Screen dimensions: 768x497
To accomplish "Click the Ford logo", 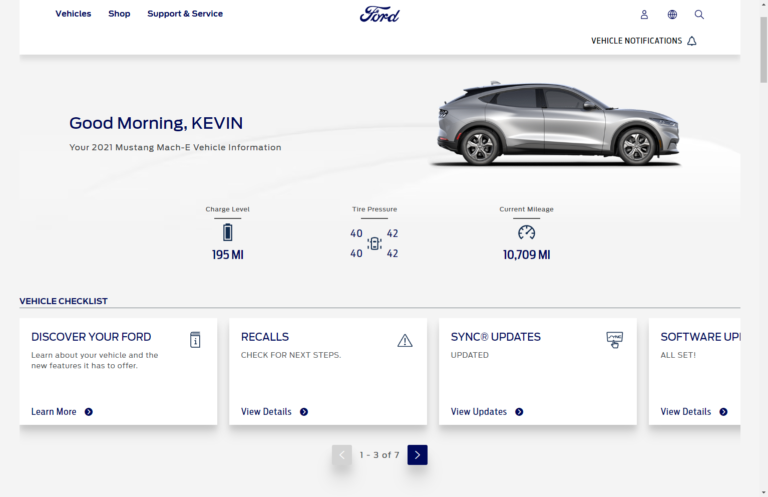I will (x=380, y=14).
